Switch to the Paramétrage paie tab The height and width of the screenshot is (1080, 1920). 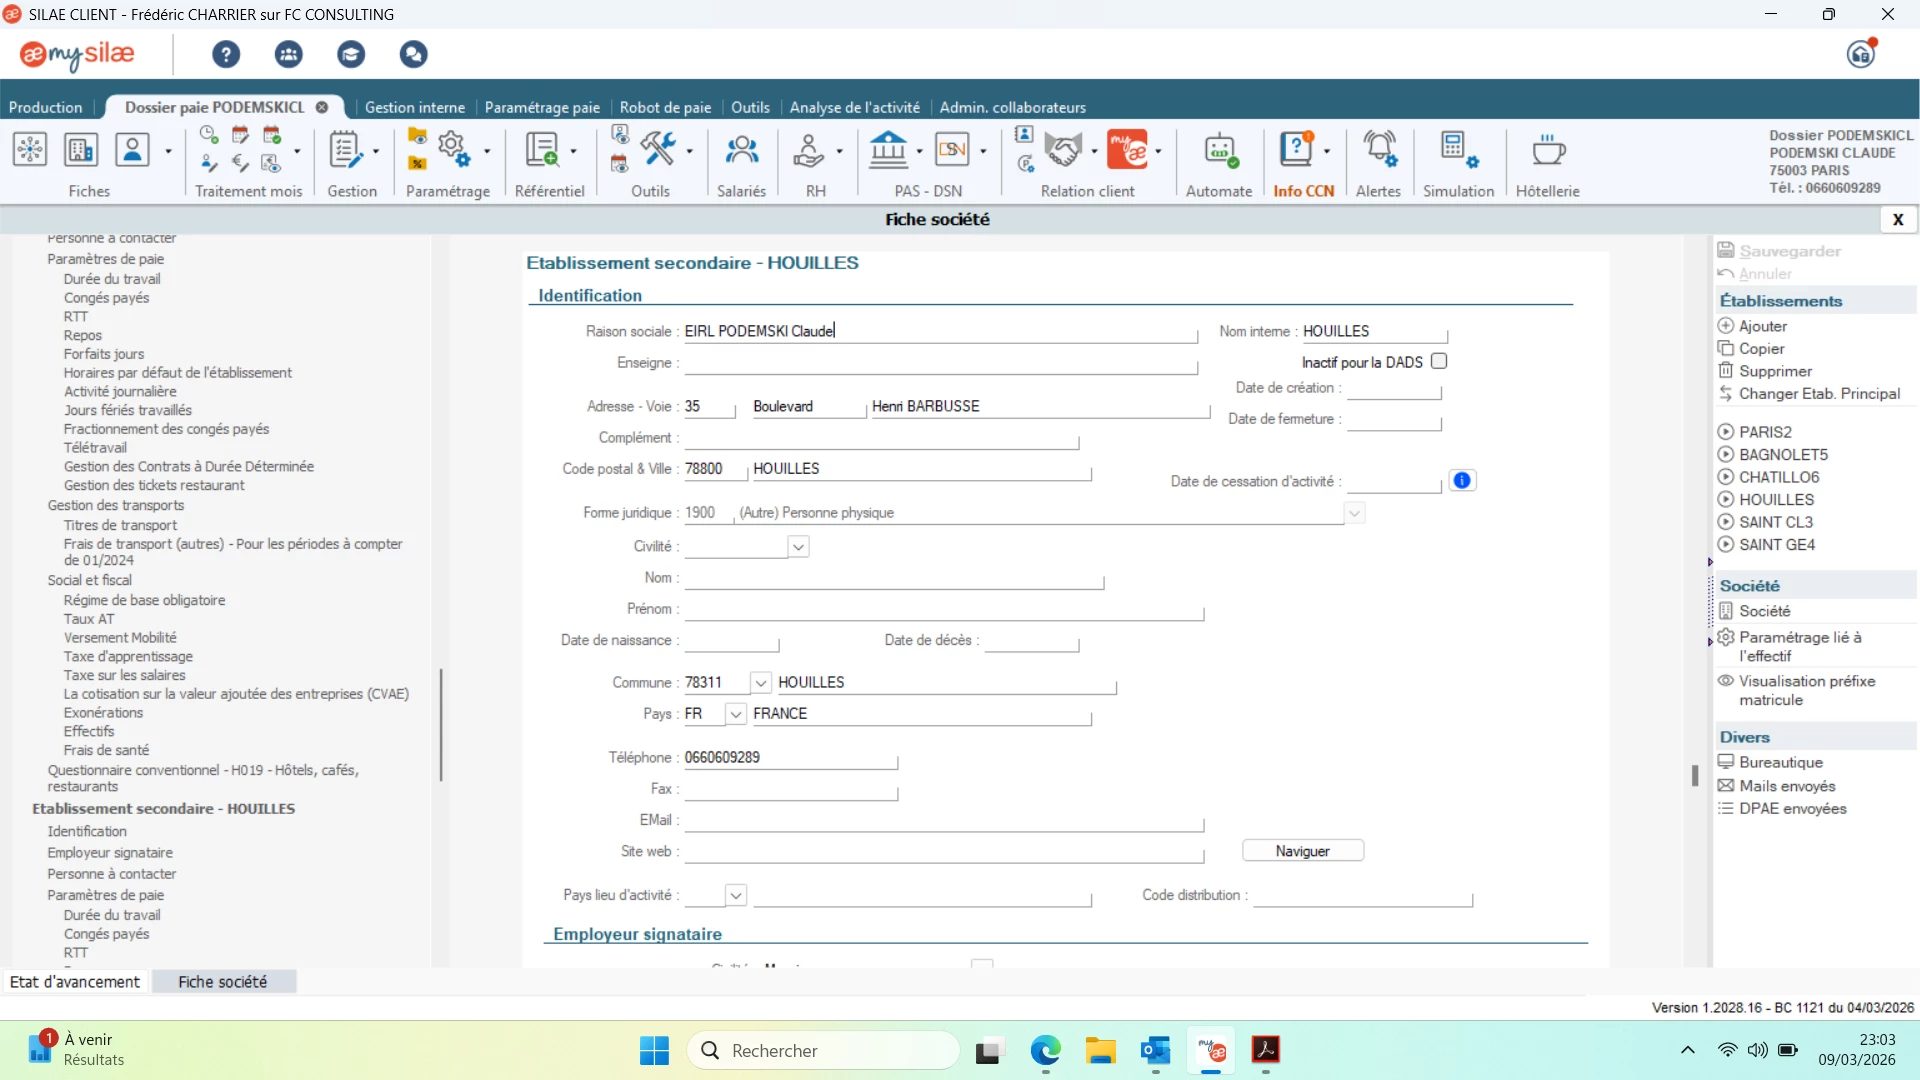tap(542, 107)
